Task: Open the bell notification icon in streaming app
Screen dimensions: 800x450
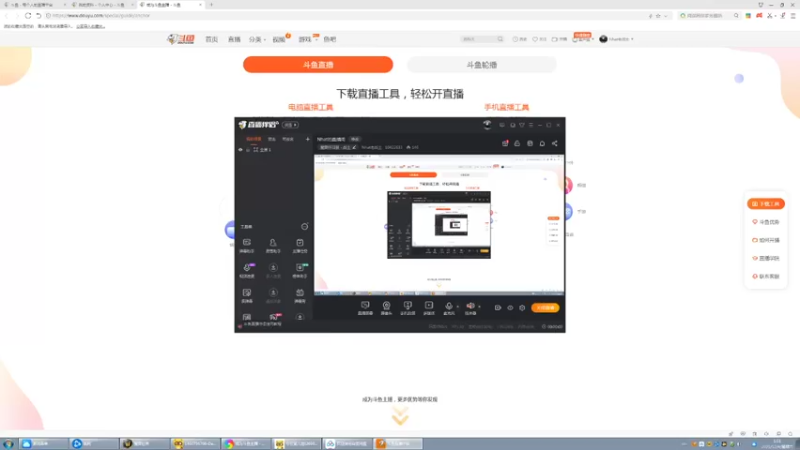Action: point(542,143)
